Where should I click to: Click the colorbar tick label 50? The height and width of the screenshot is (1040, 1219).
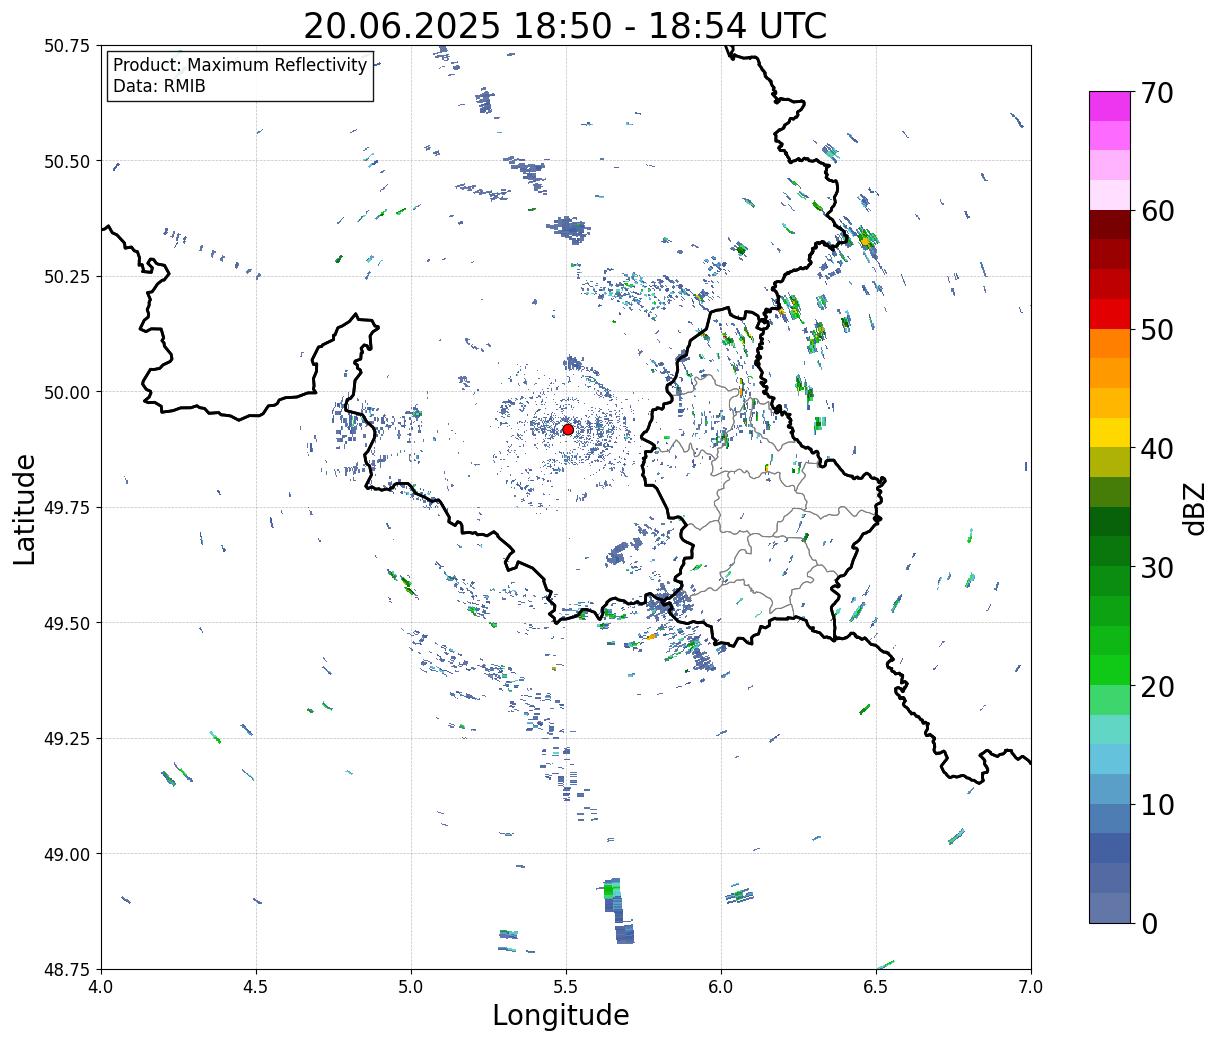pyautogui.click(x=1156, y=330)
